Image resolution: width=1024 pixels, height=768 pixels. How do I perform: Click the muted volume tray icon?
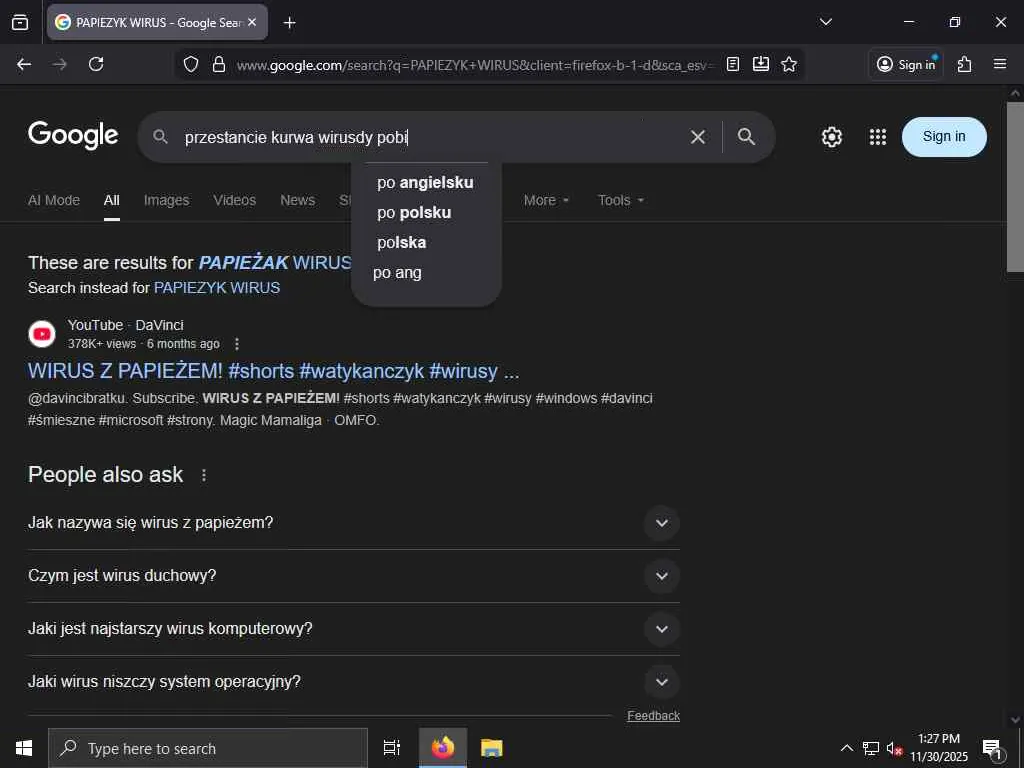pyautogui.click(x=894, y=748)
